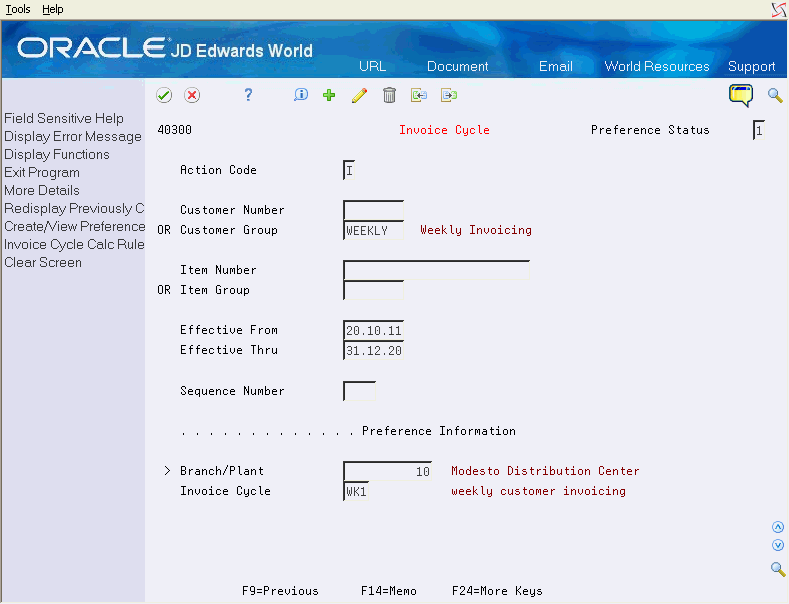Click the green plus add icon

pos(329,95)
